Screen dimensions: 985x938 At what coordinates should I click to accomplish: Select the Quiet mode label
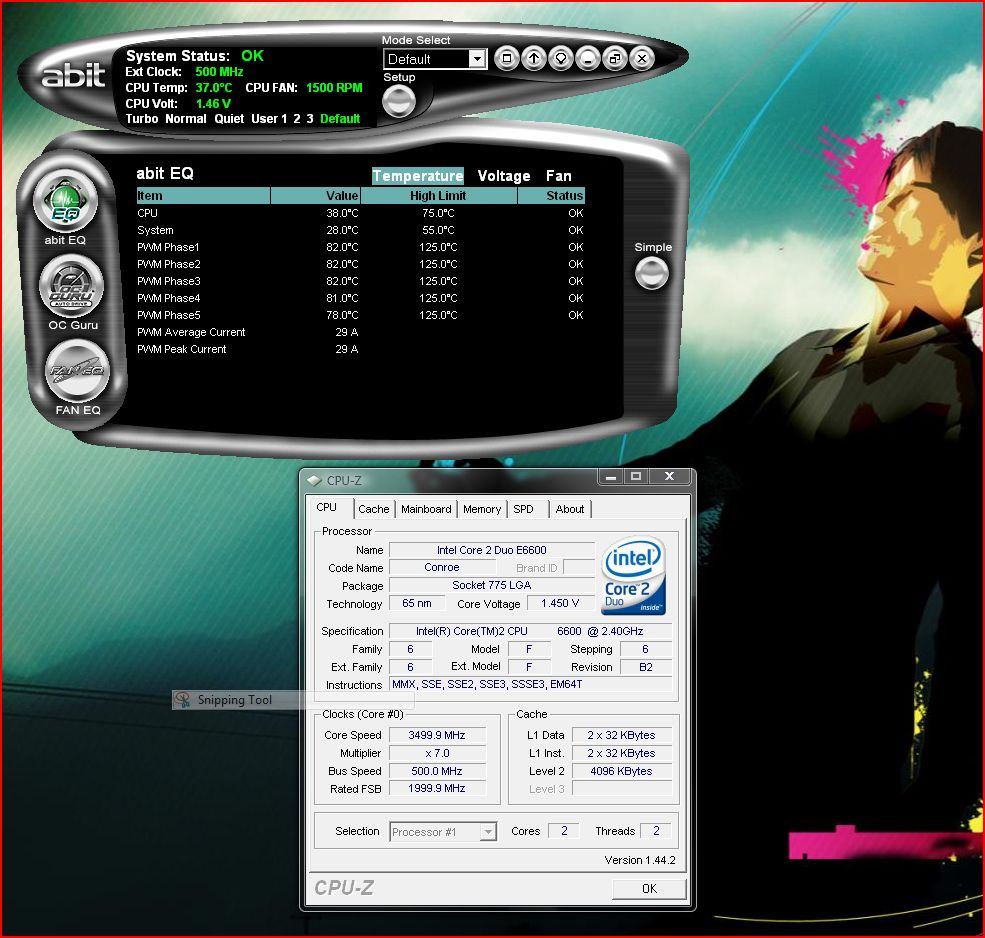coord(229,119)
